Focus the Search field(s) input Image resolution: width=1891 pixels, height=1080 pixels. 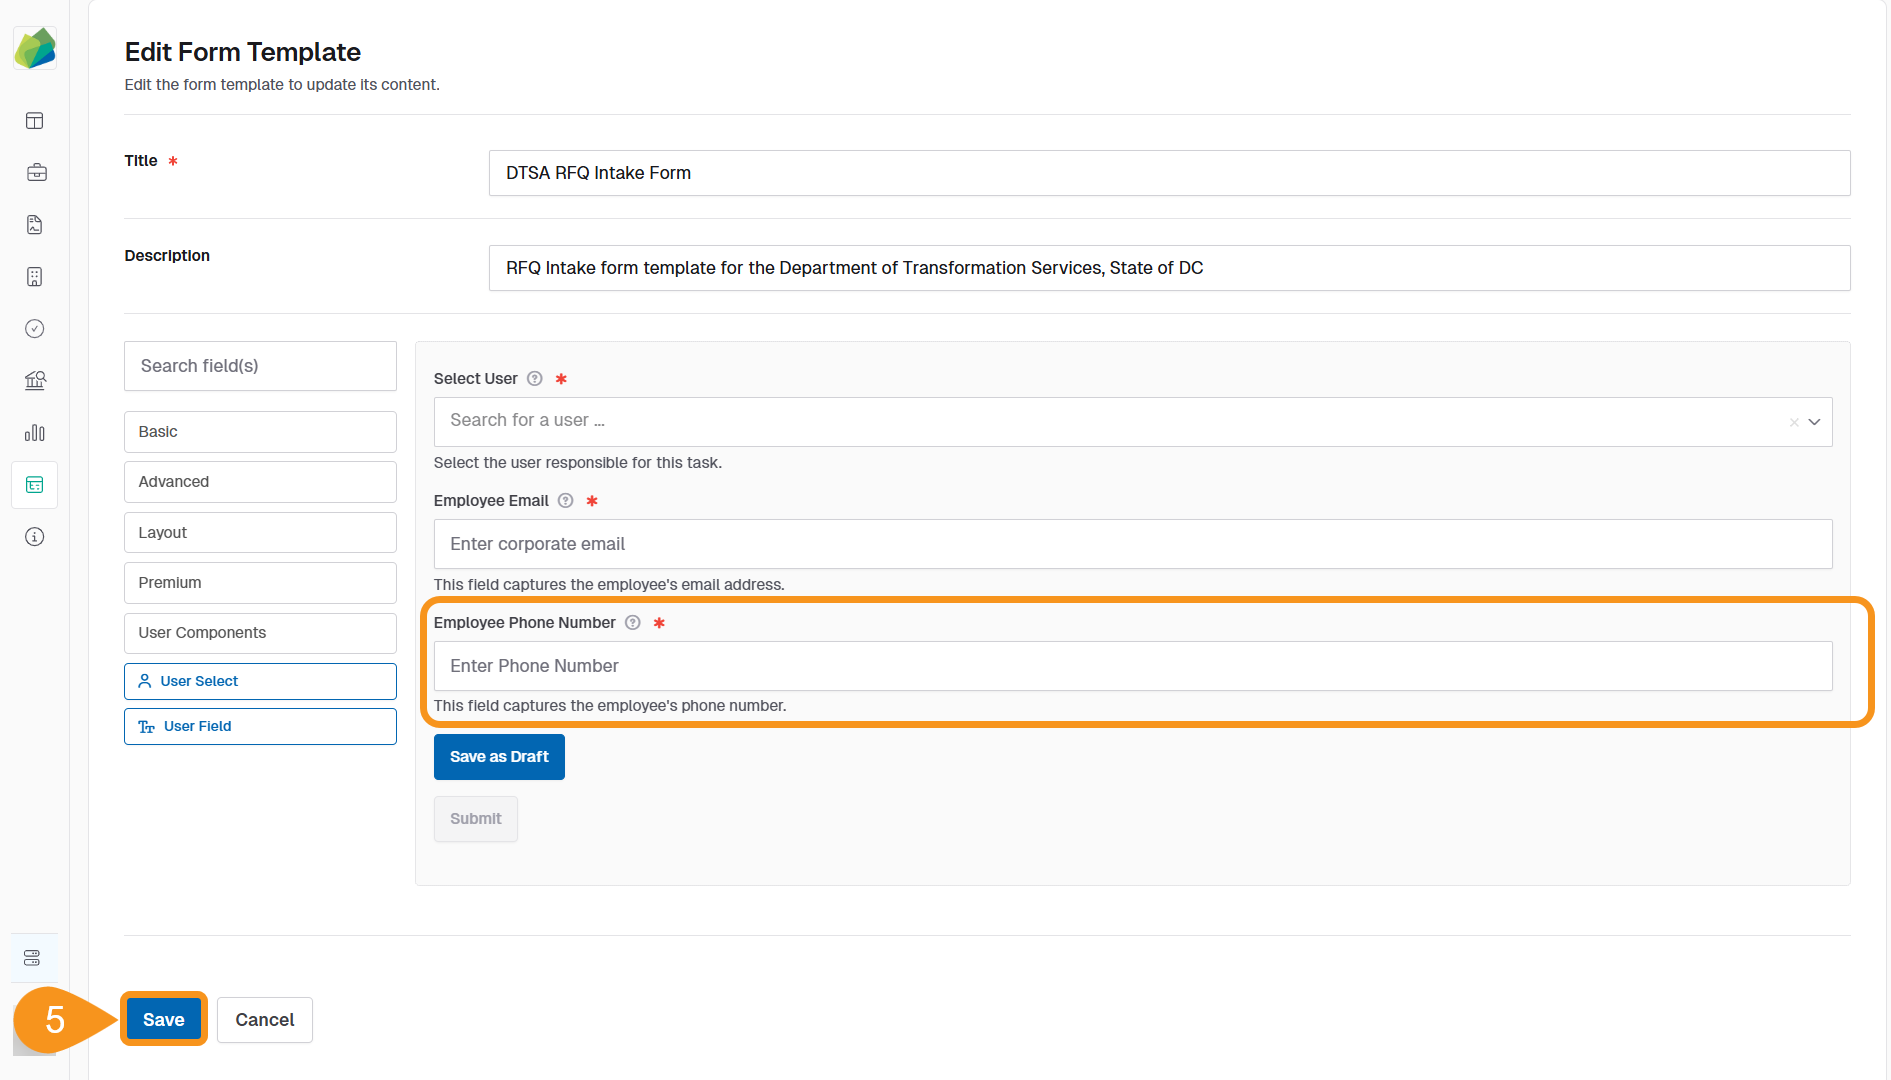point(260,366)
